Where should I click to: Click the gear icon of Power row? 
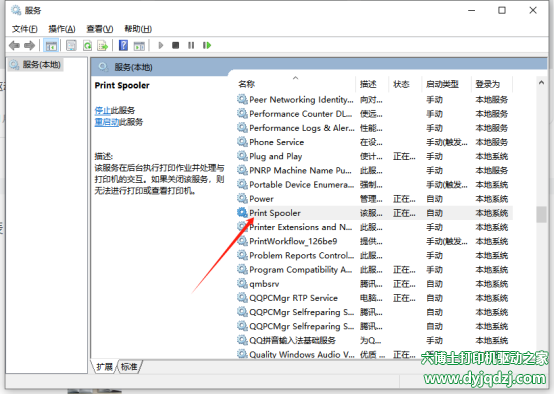tap(242, 198)
